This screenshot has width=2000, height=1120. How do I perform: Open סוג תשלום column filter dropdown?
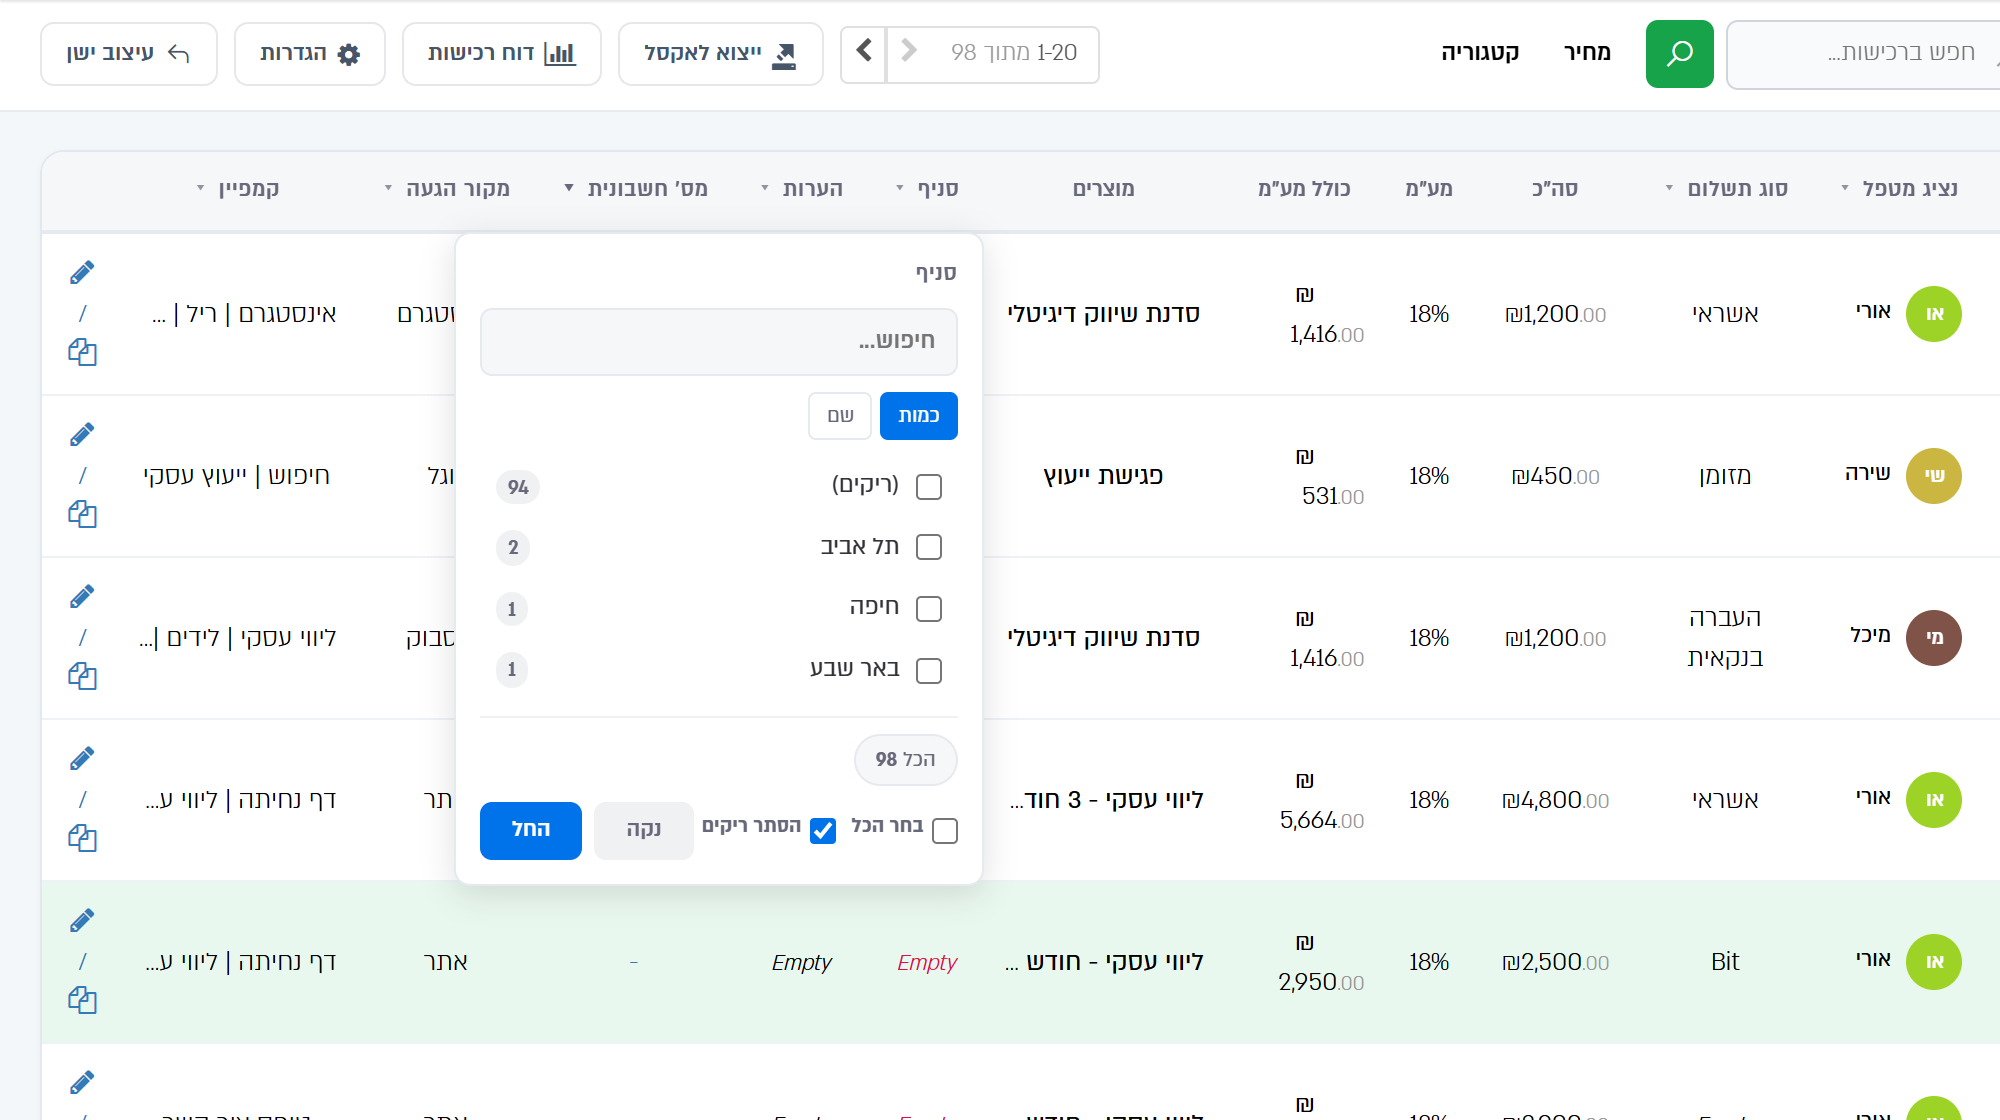1669,188
